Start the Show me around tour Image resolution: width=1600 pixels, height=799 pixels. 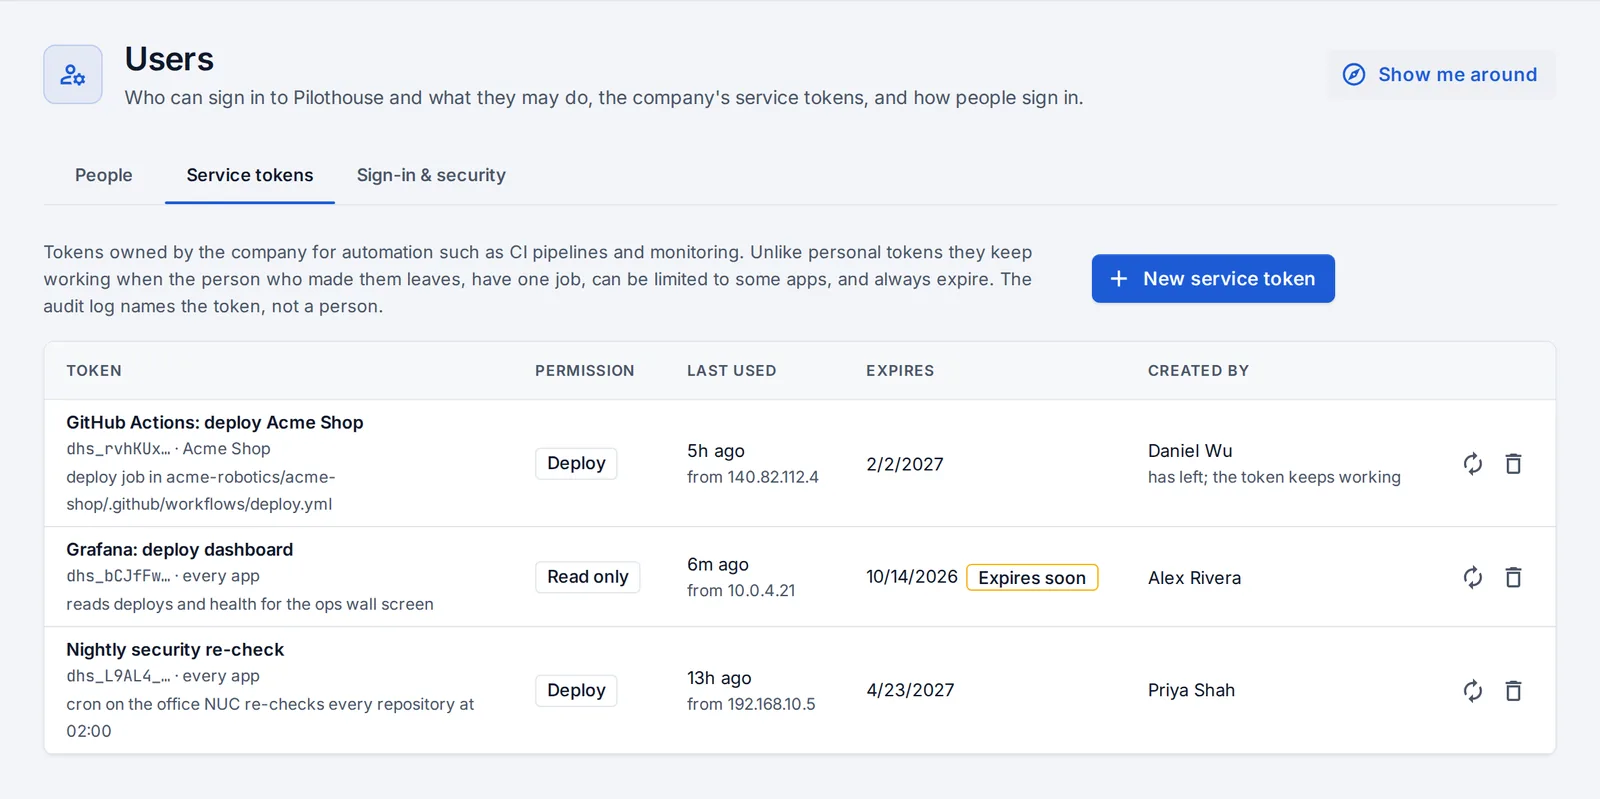click(x=1440, y=75)
